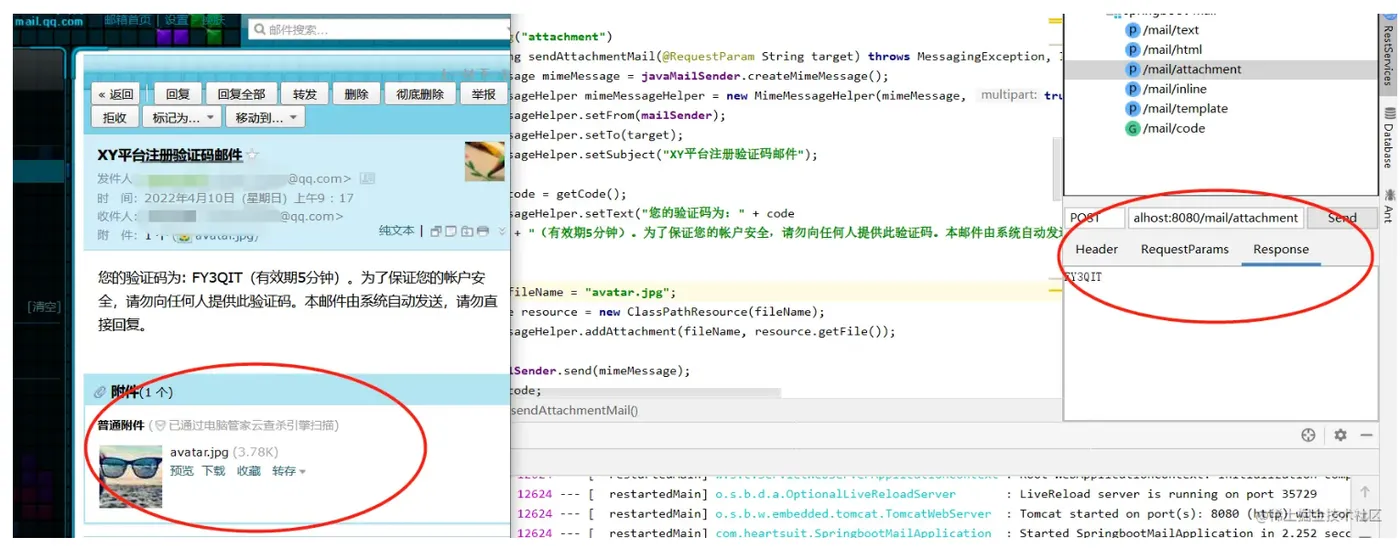Switch mail view to 纯文本
Viewport: 1400px width, 548px height.
396,231
